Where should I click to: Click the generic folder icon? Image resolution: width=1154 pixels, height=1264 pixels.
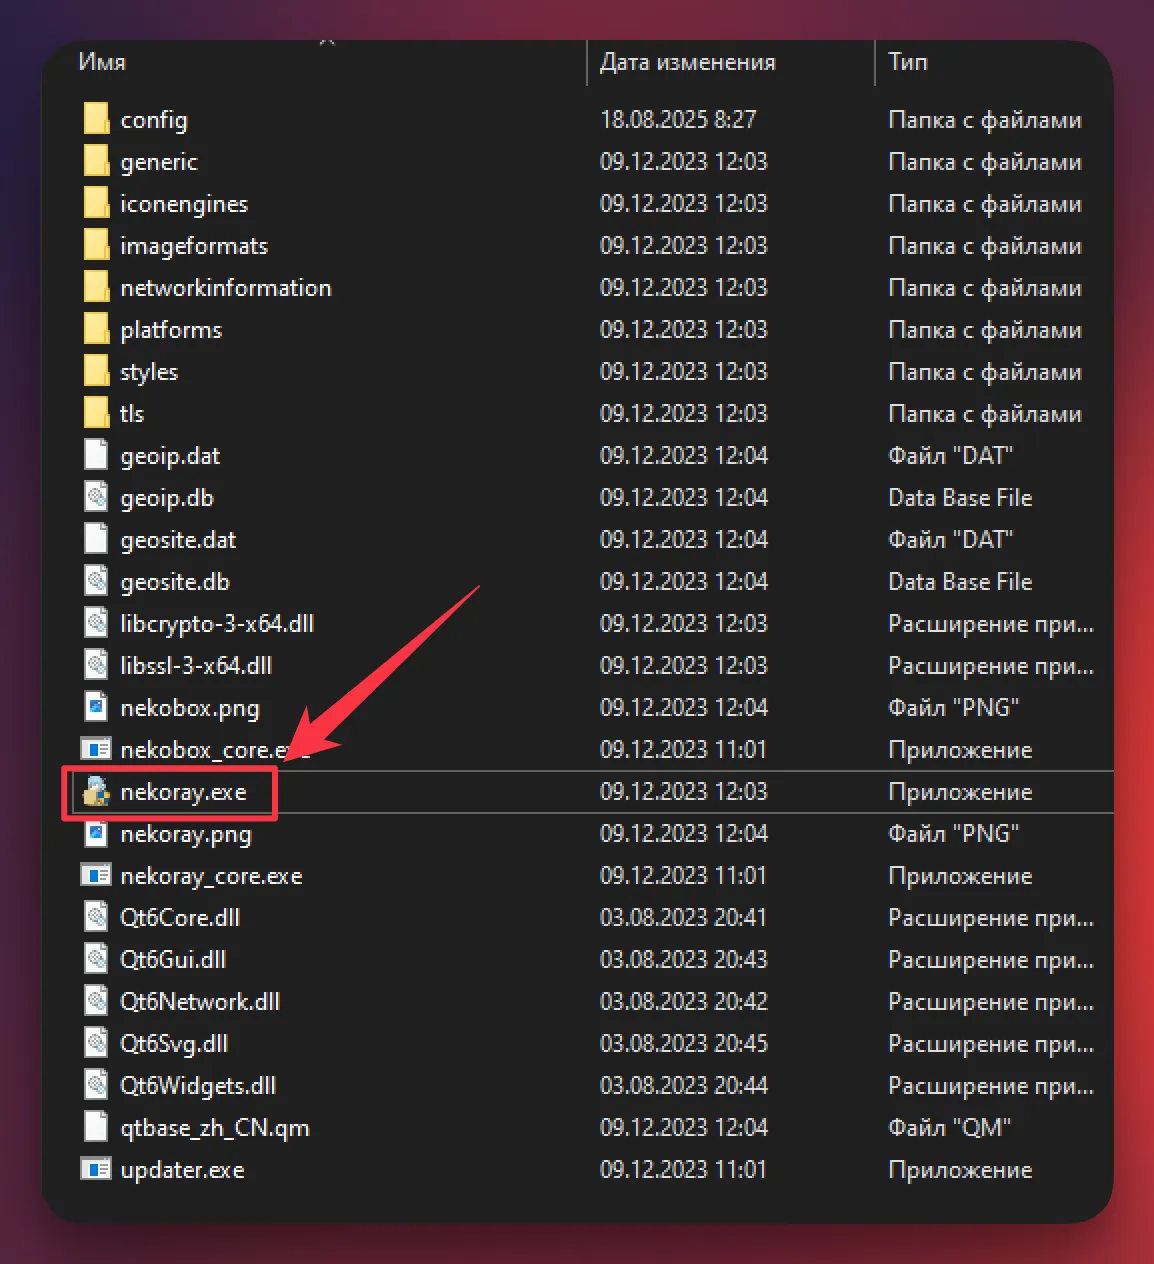[96, 161]
